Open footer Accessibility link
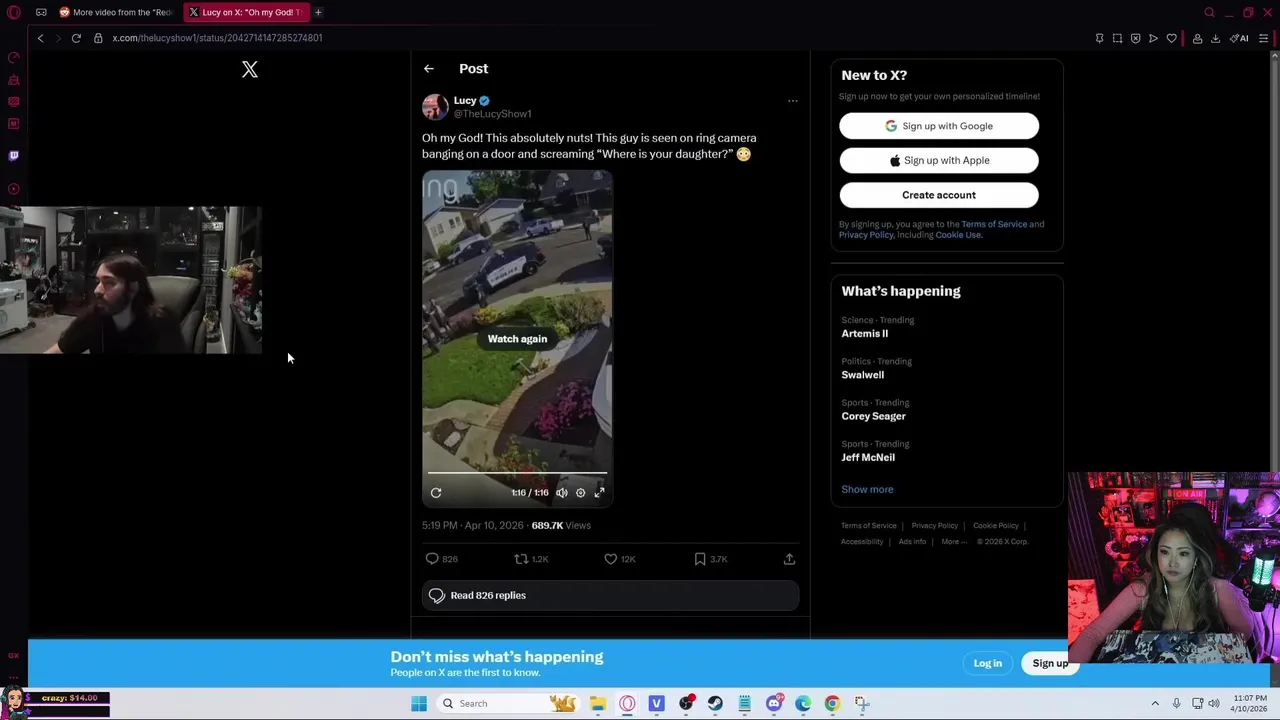1280x720 pixels. pyautogui.click(x=862, y=541)
